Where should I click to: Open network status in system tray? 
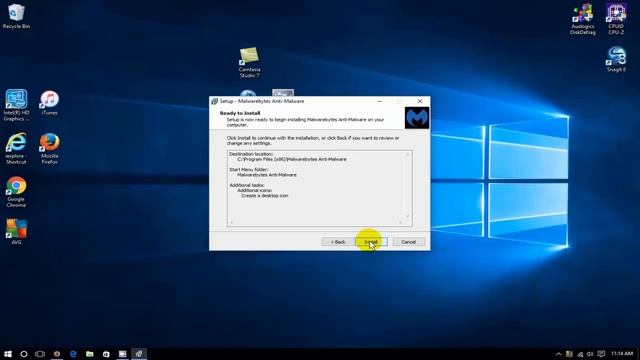580,354
